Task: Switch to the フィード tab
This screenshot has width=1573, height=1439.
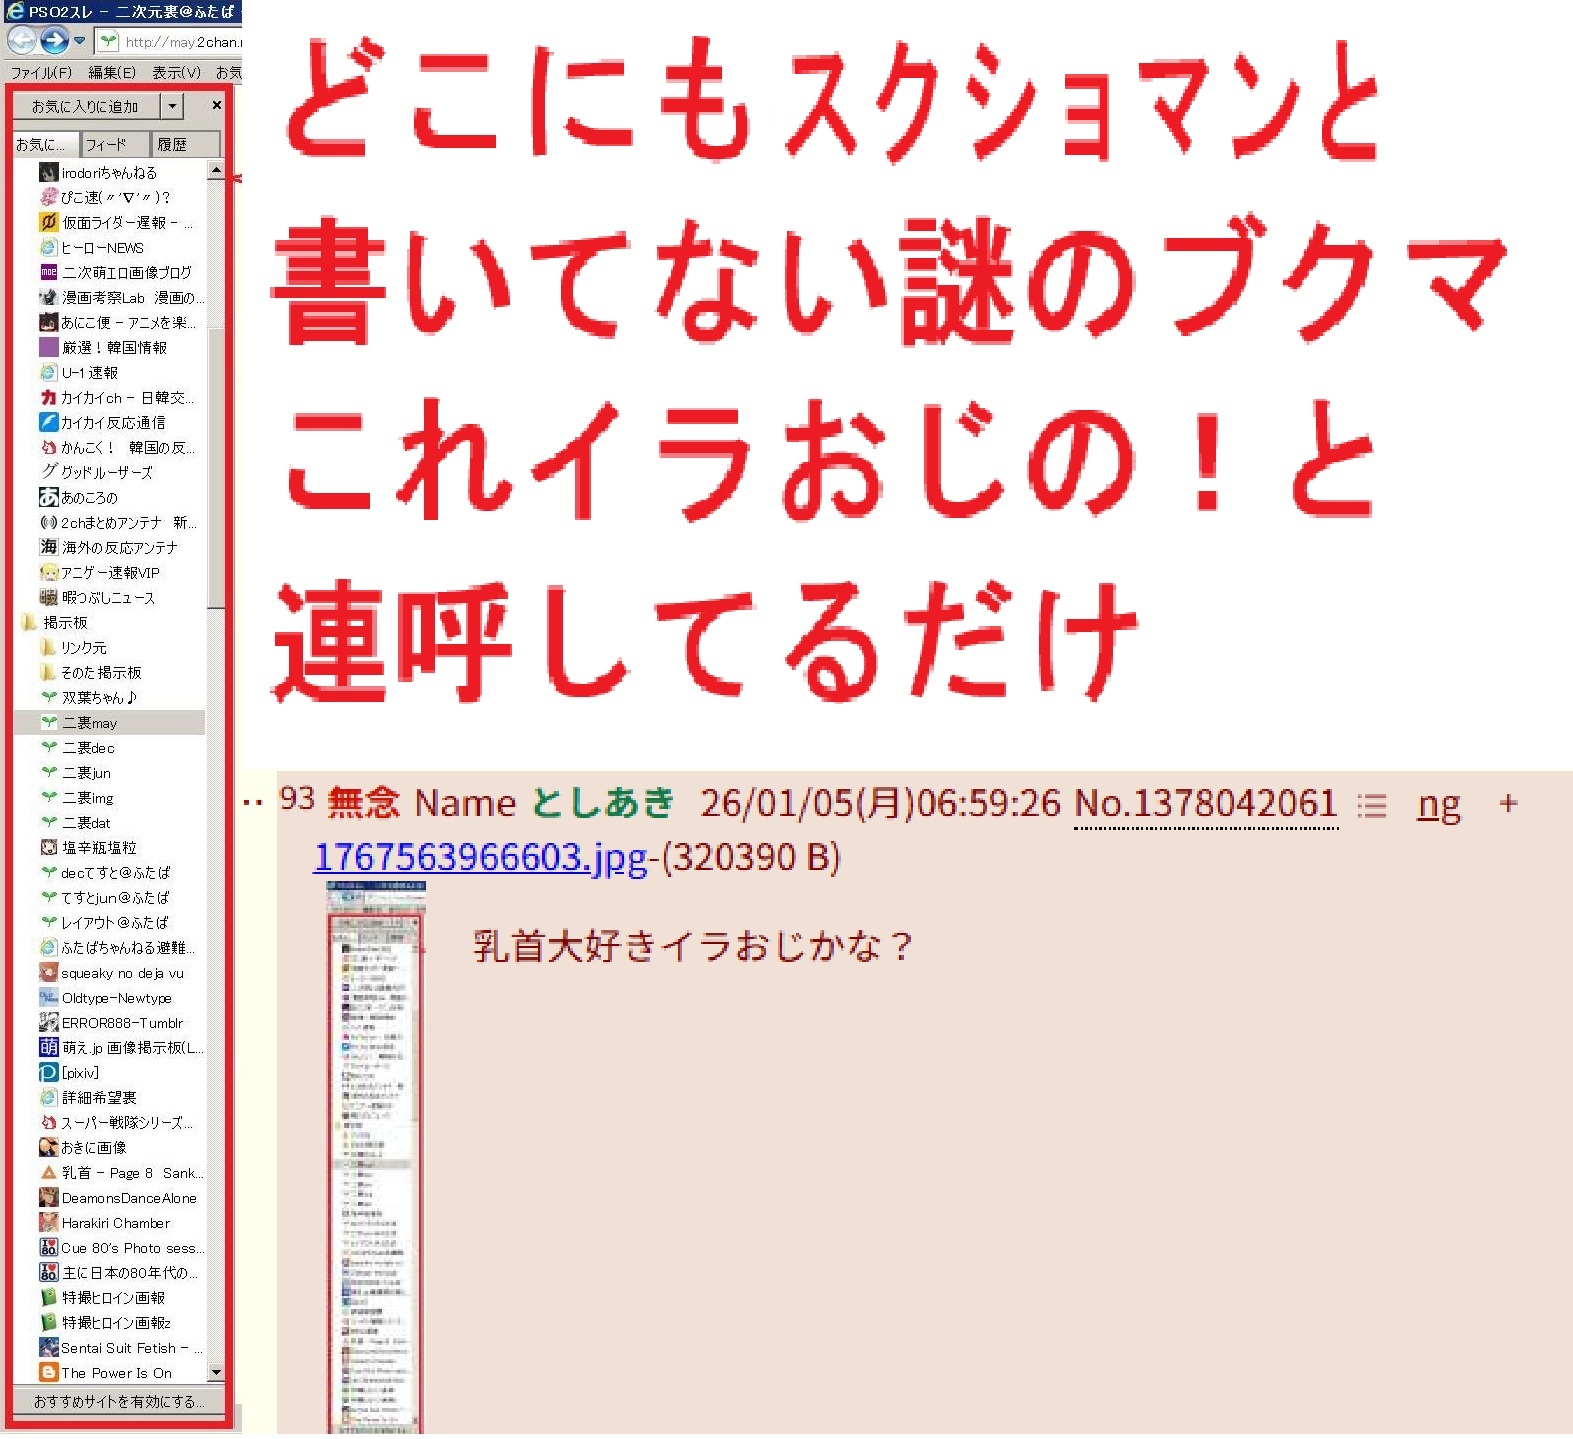Action: coord(115,144)
